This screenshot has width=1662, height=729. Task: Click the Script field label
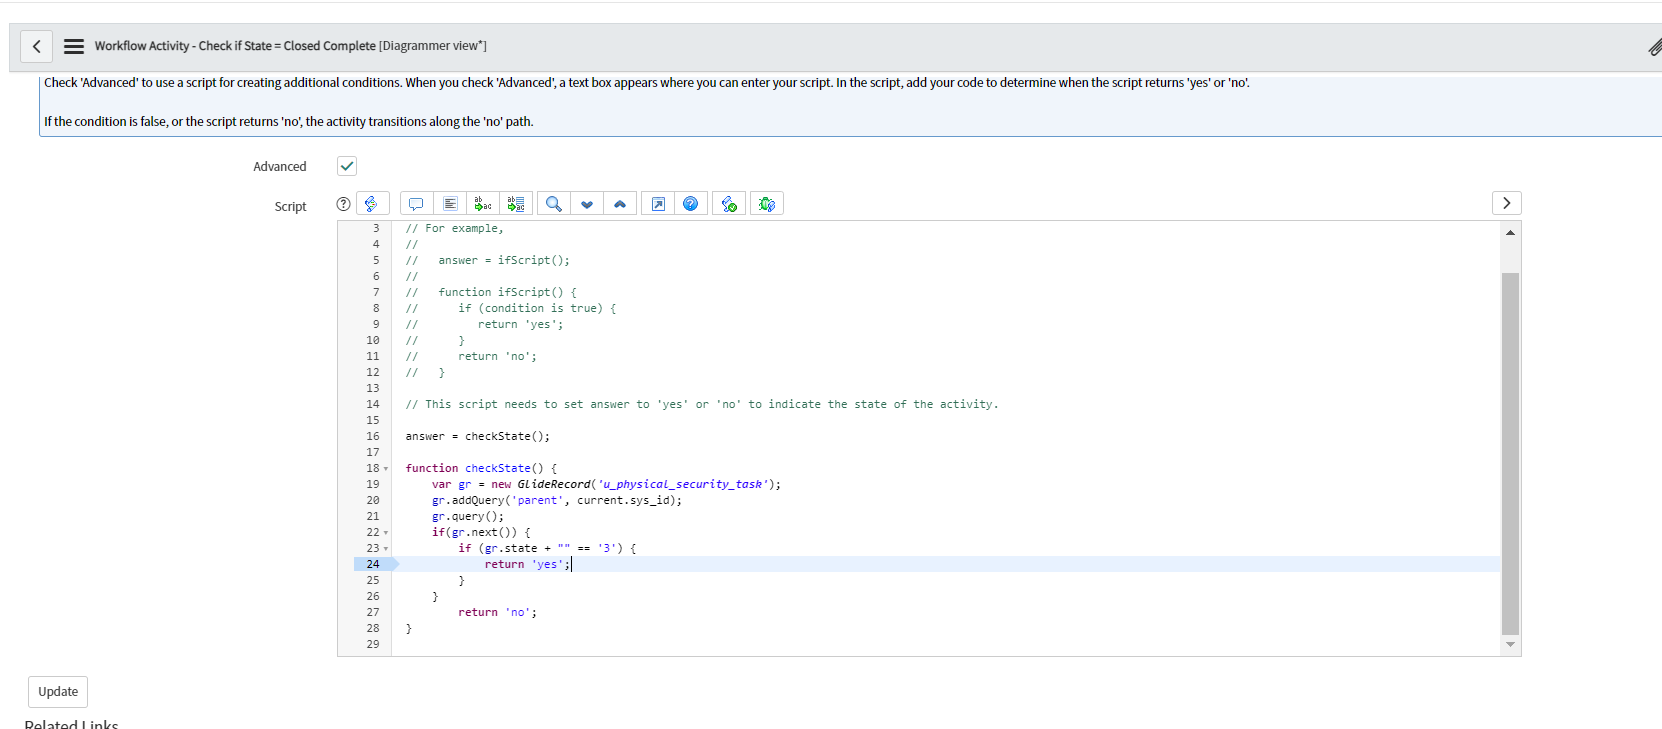(291, 207)
